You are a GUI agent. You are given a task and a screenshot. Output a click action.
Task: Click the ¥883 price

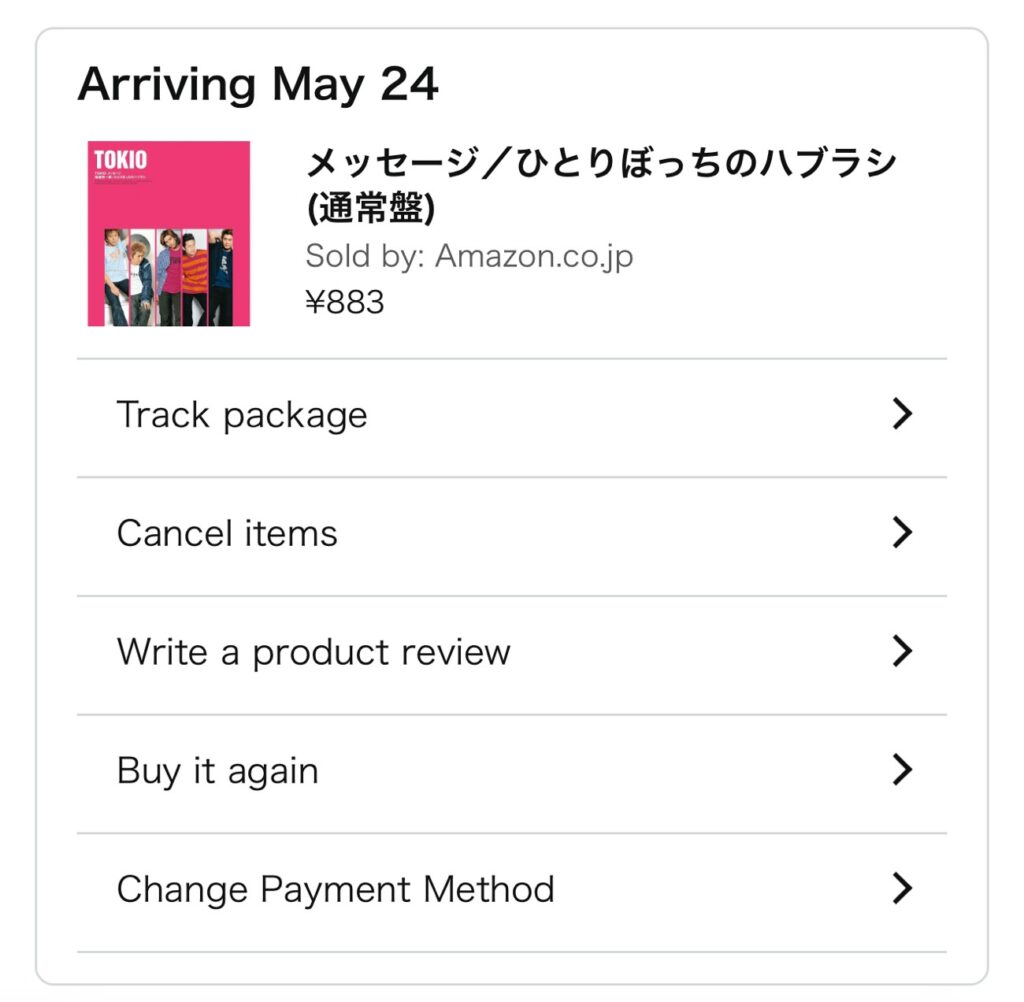pos(345,302)
